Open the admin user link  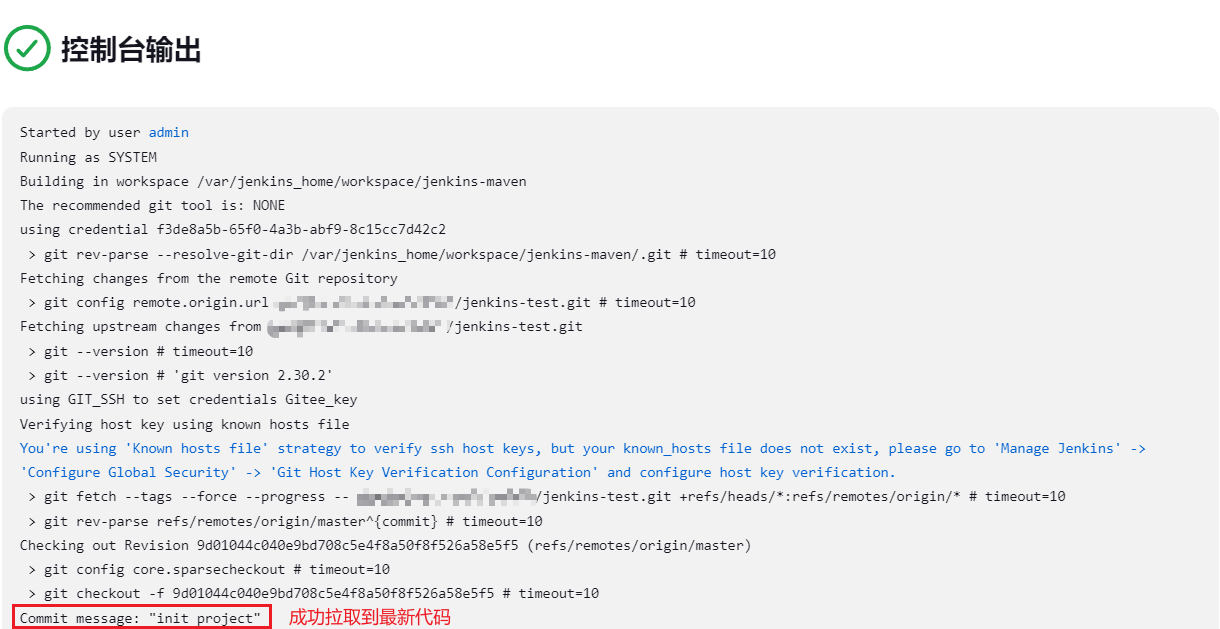point(169,133)
